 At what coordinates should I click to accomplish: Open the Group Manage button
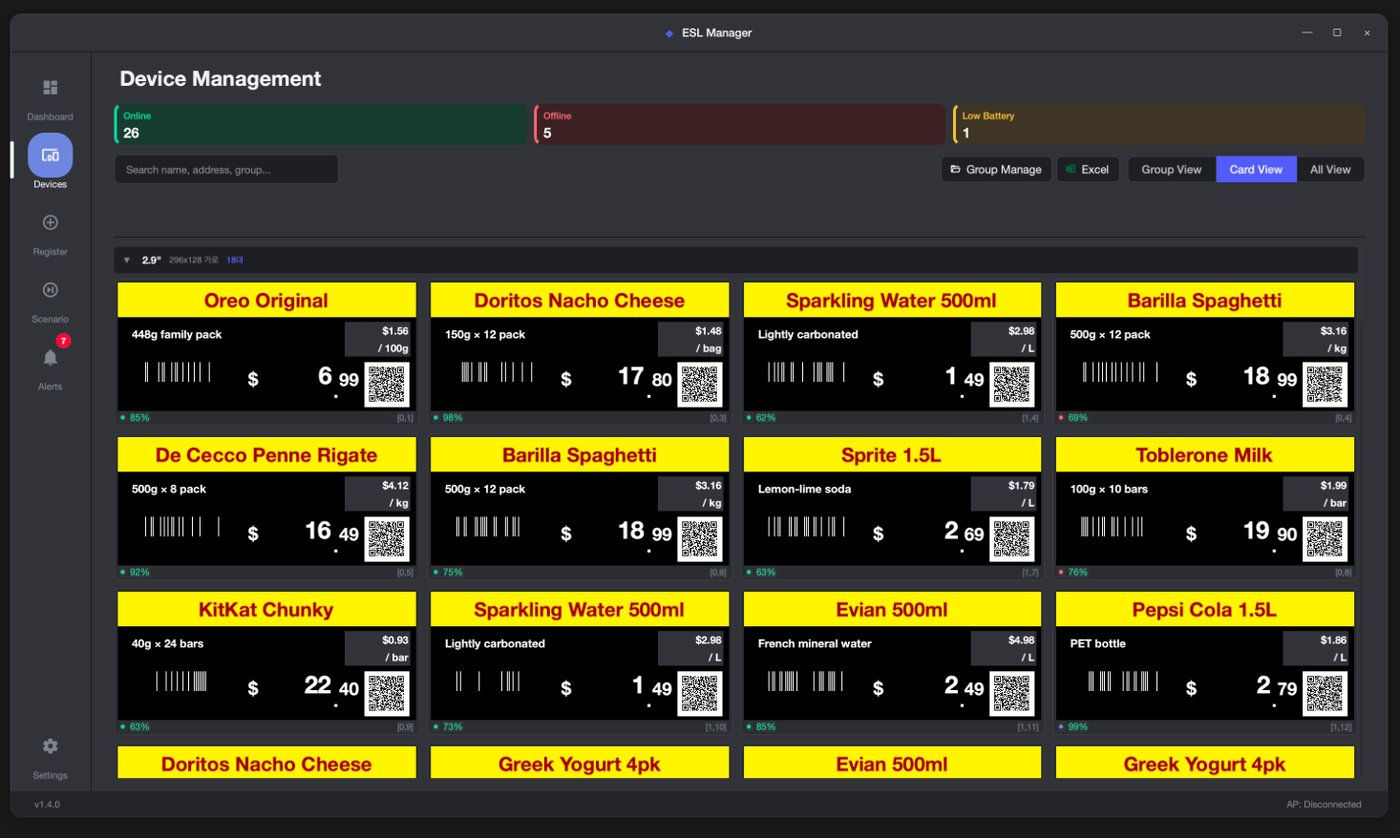coord(996,170)
